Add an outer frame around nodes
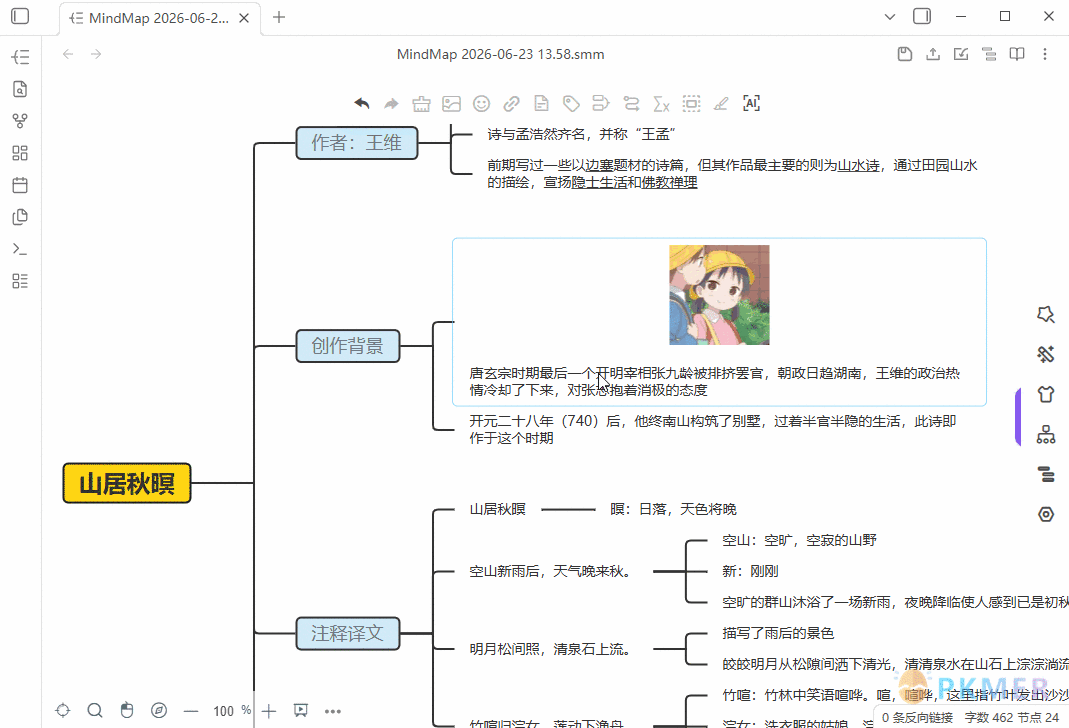Screen dimensions: 1069x728 point(691,104)
